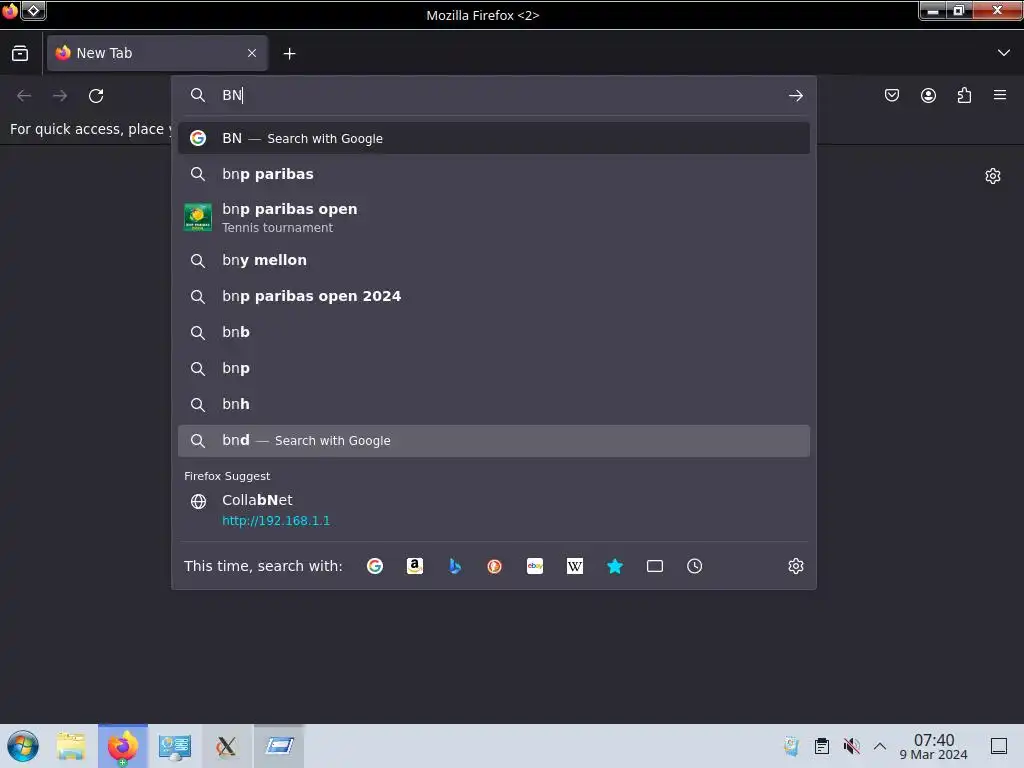Search open tabs with the tabs icon
The height and width of the screenshot is (768, 1024).
(654, 566)
